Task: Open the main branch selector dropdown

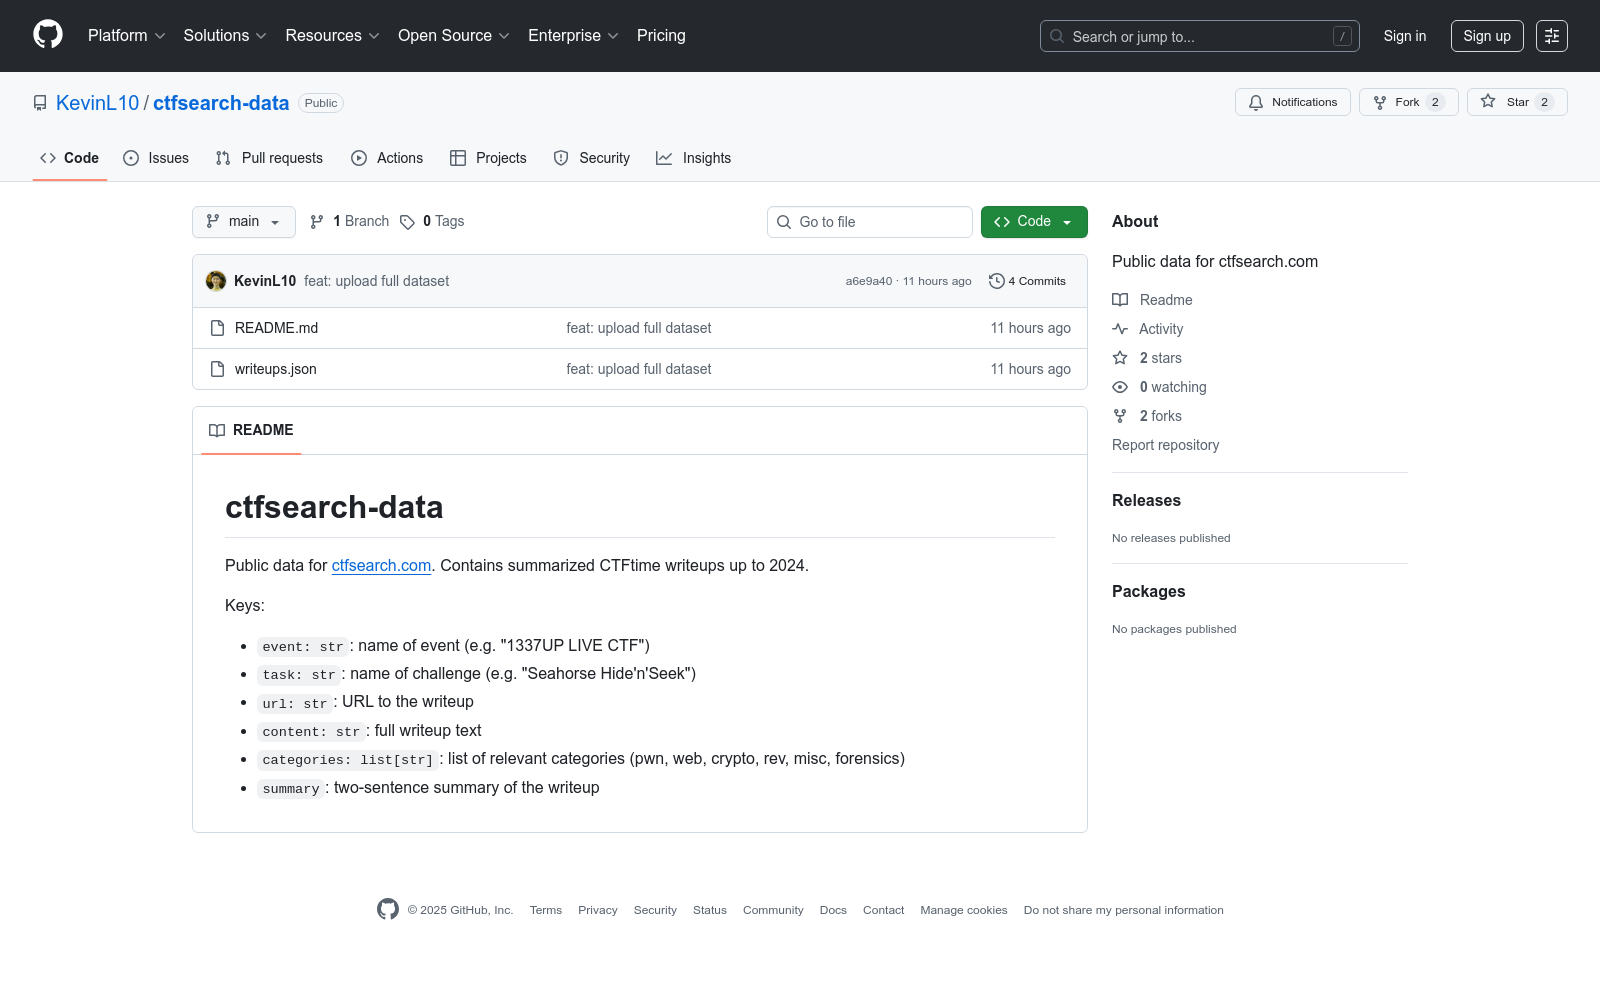Action: [x=244, y=222]
